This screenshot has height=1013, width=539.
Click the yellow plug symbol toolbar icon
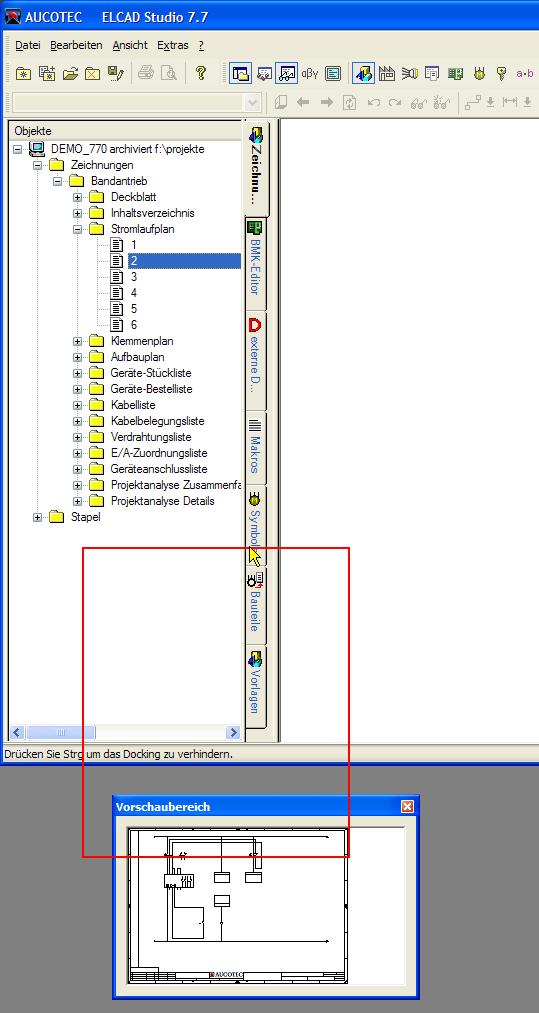[479, 74]
